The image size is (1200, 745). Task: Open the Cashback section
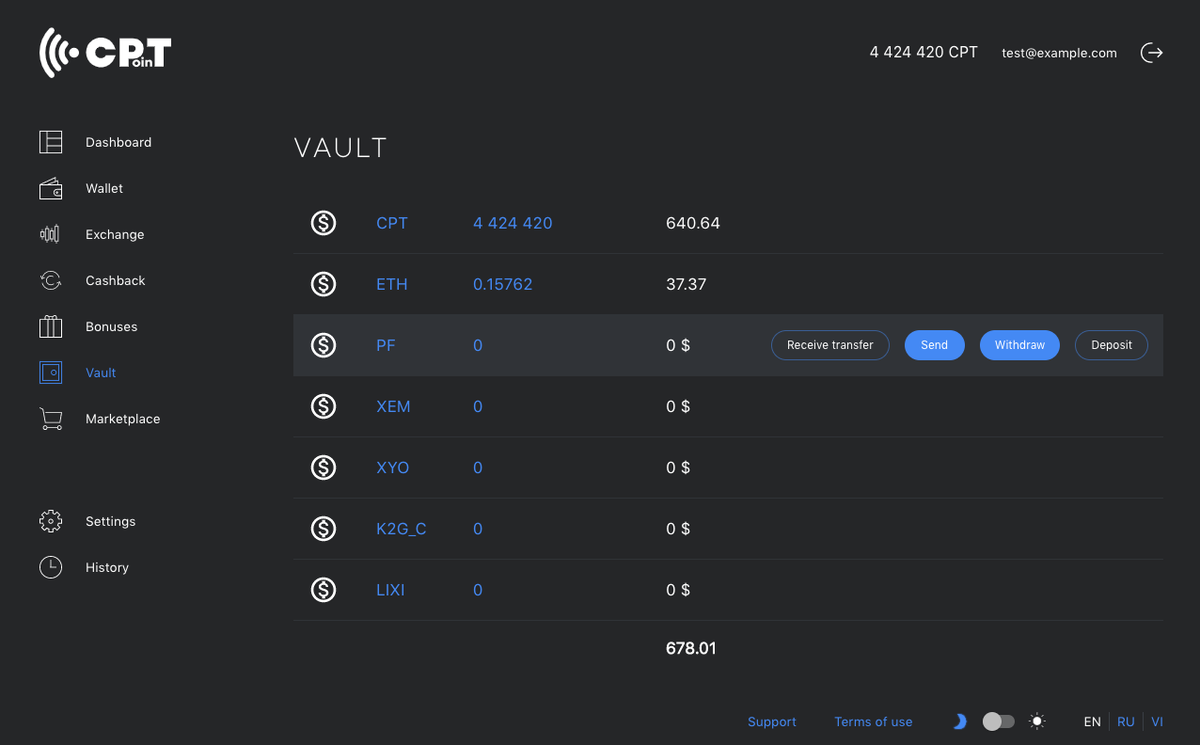116,280
